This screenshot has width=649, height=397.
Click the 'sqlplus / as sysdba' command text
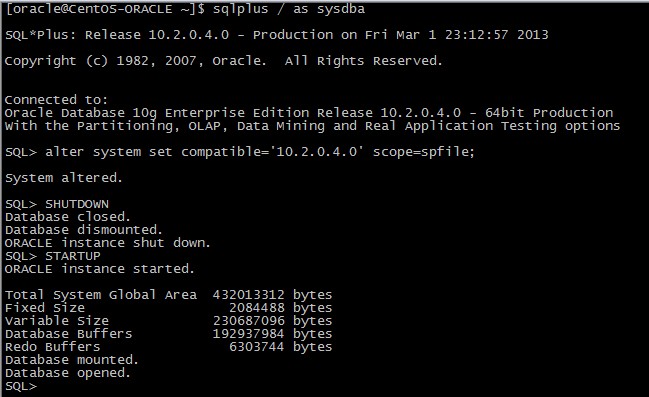pos(288,9)
